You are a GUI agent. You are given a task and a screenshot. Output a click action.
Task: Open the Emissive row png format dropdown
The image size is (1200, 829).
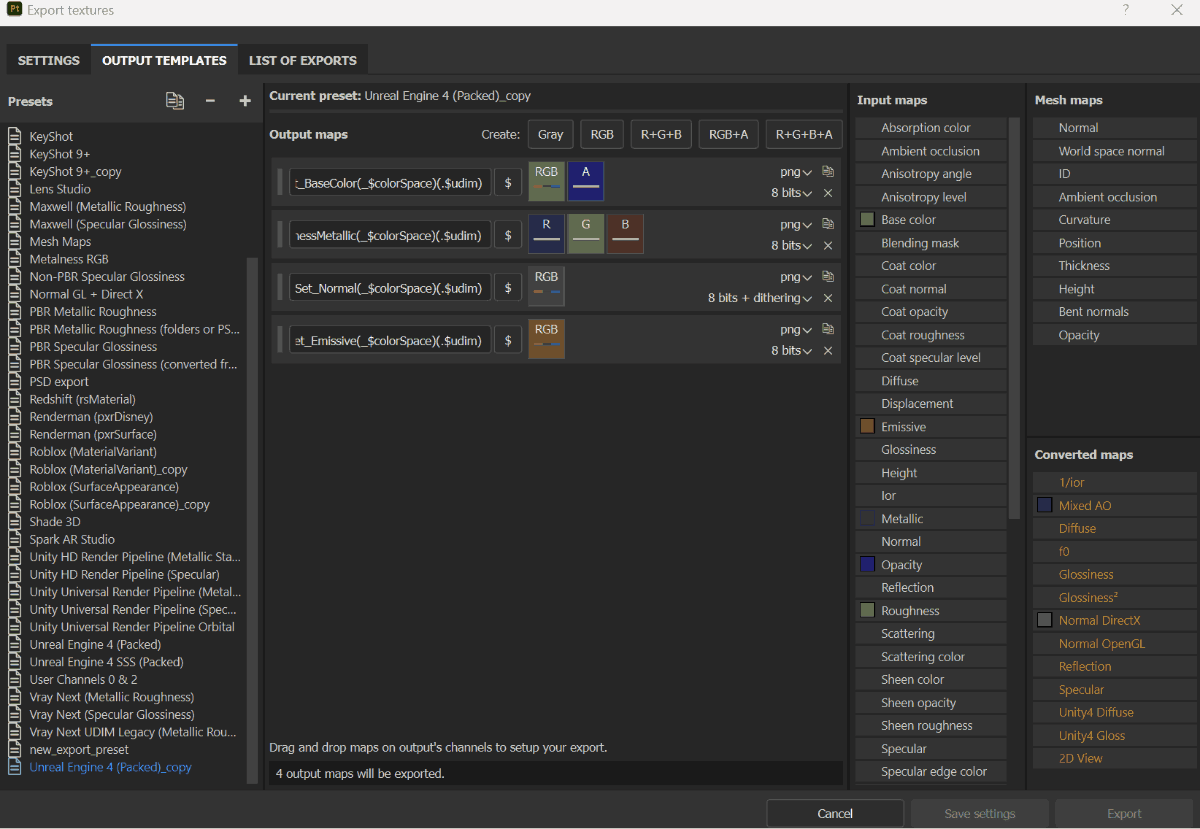(797, 329)
